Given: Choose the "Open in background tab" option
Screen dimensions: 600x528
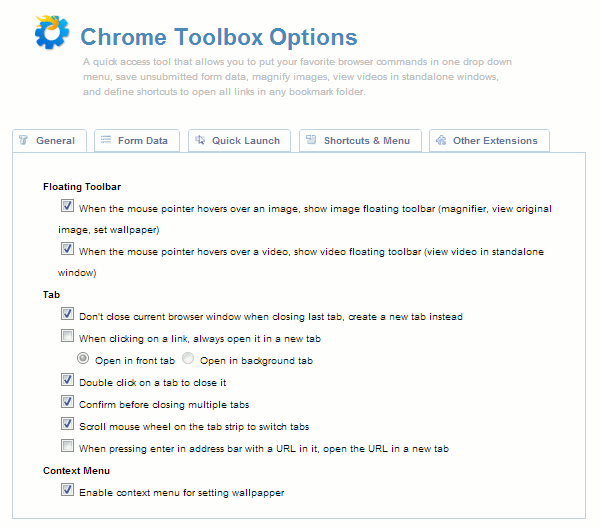Looking at the screenshot, I should click(x=188, y=360).
